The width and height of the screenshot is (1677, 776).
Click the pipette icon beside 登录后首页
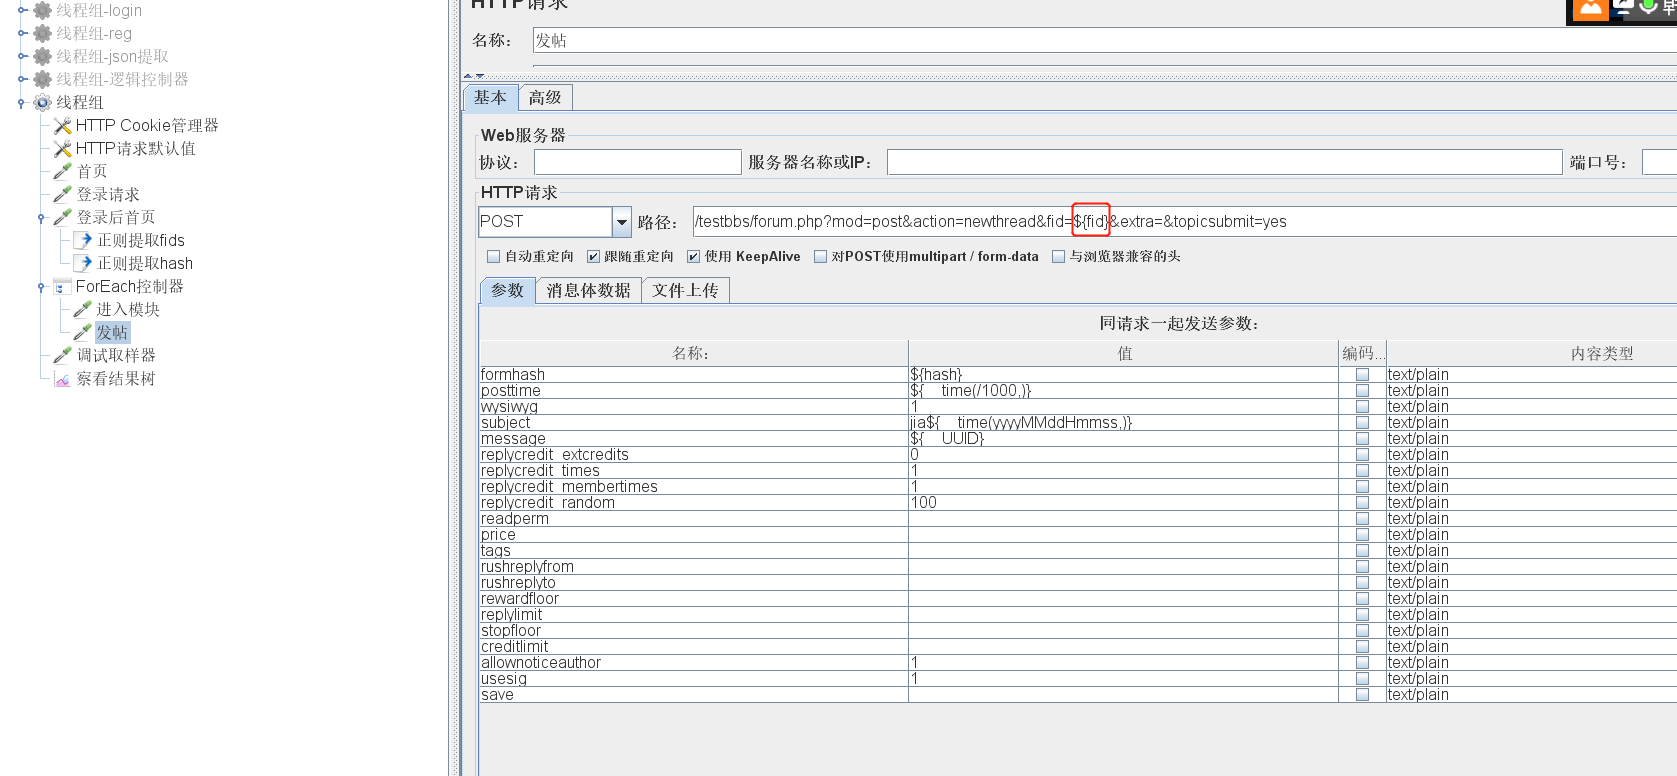(x=62, y=217)
